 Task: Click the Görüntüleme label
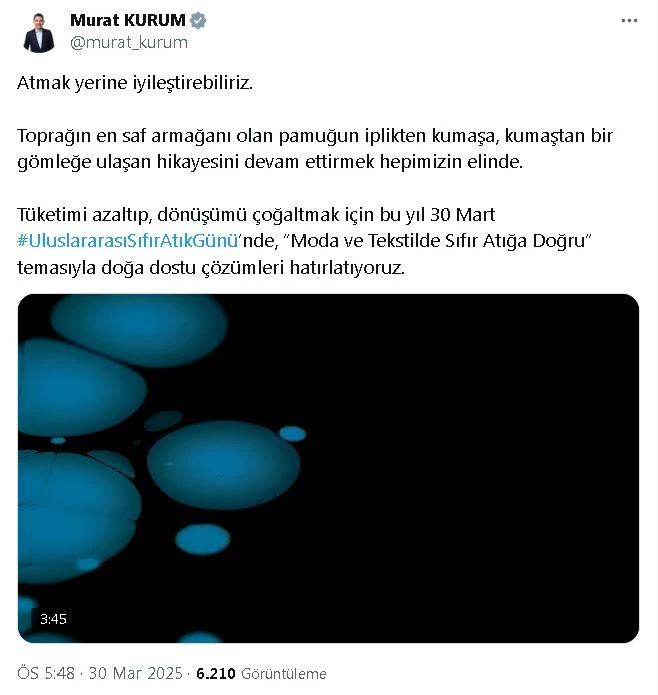pos(284,674)
